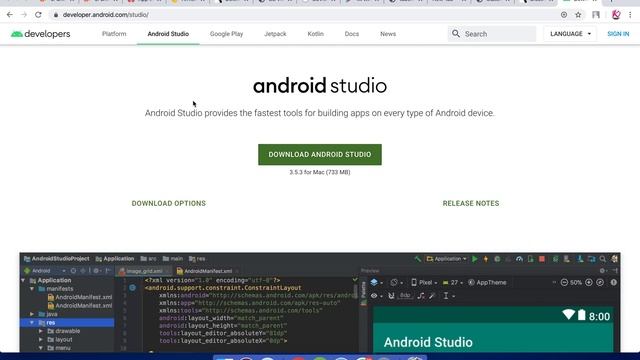The height and width of the screenshot is (360, 640).
Task: Collapse the Application tree node
Action: 23,280
